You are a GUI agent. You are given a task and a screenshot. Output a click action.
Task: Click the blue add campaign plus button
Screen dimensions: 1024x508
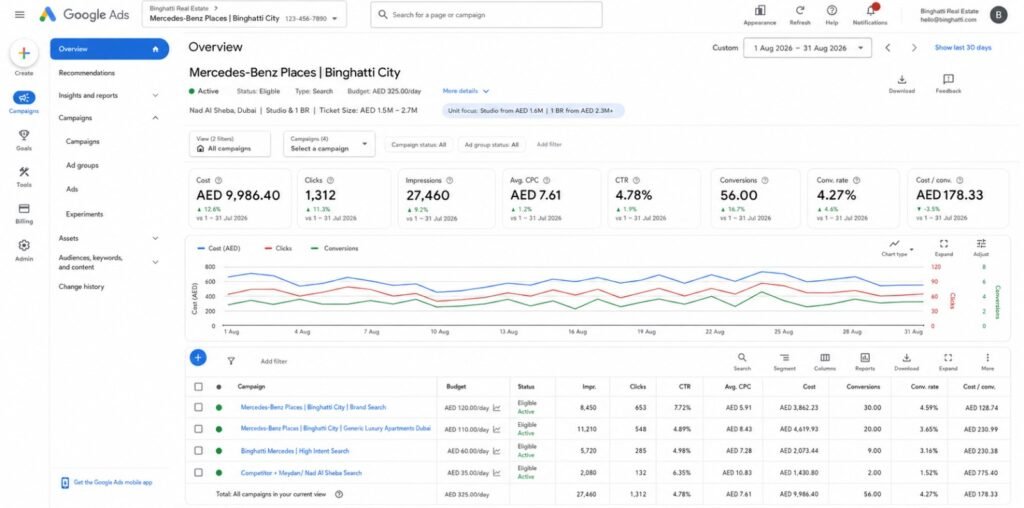coord(198,357)
